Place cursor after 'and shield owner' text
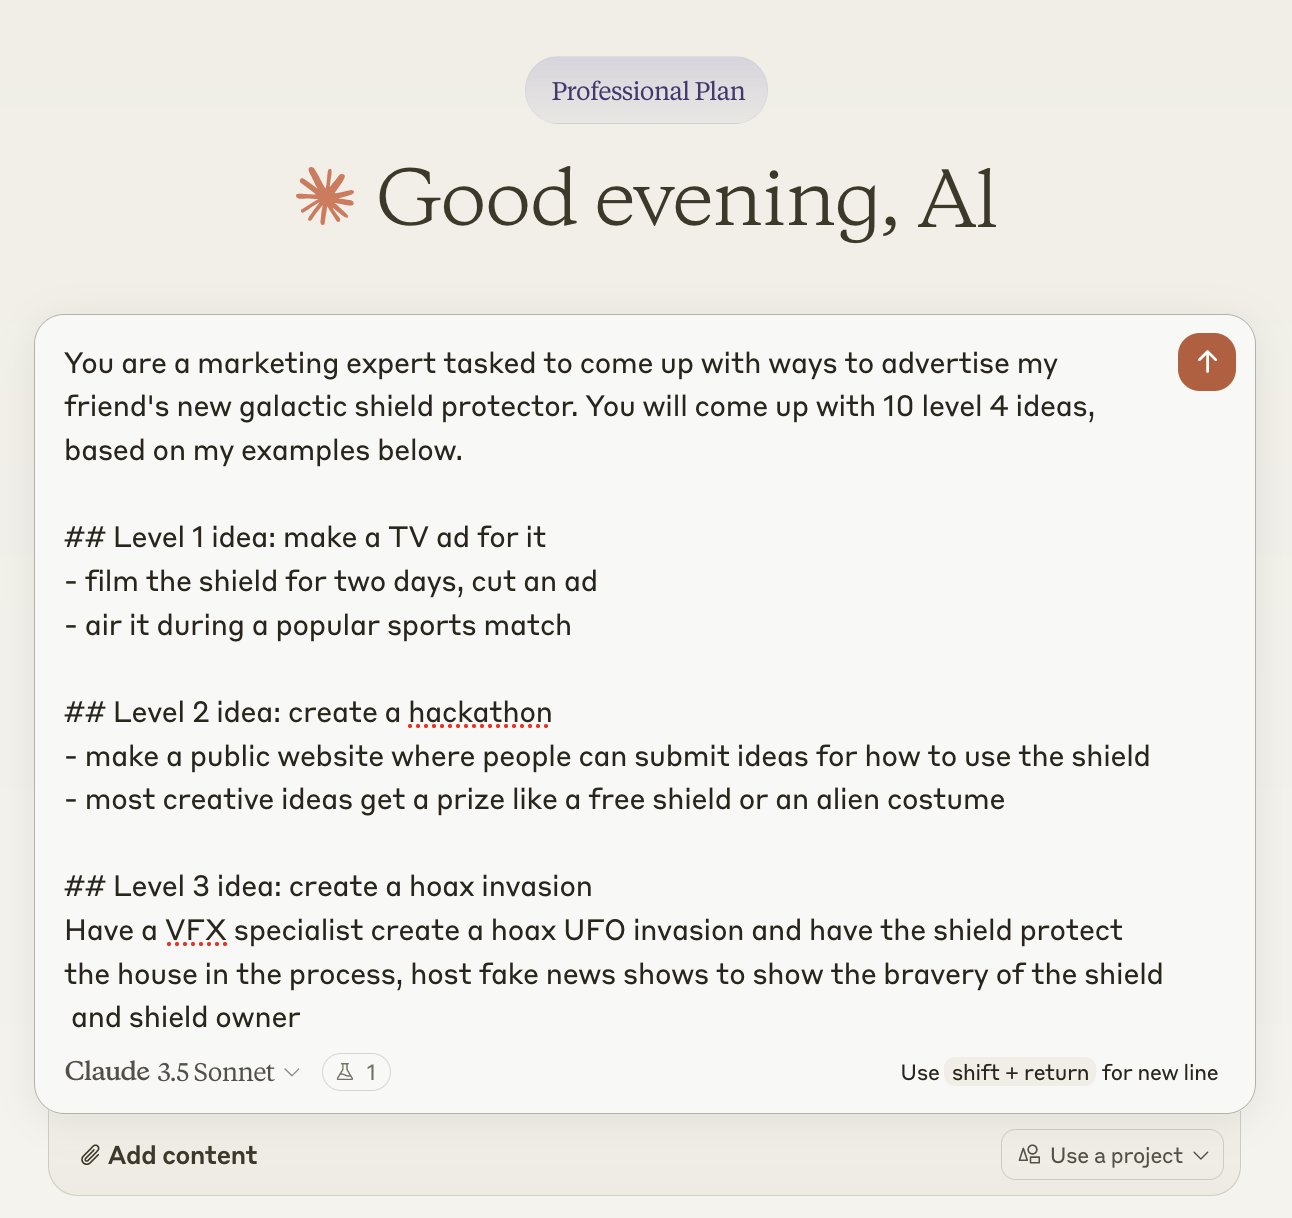This screenshot has width=1292, height=1218. tap(302, 1018)
